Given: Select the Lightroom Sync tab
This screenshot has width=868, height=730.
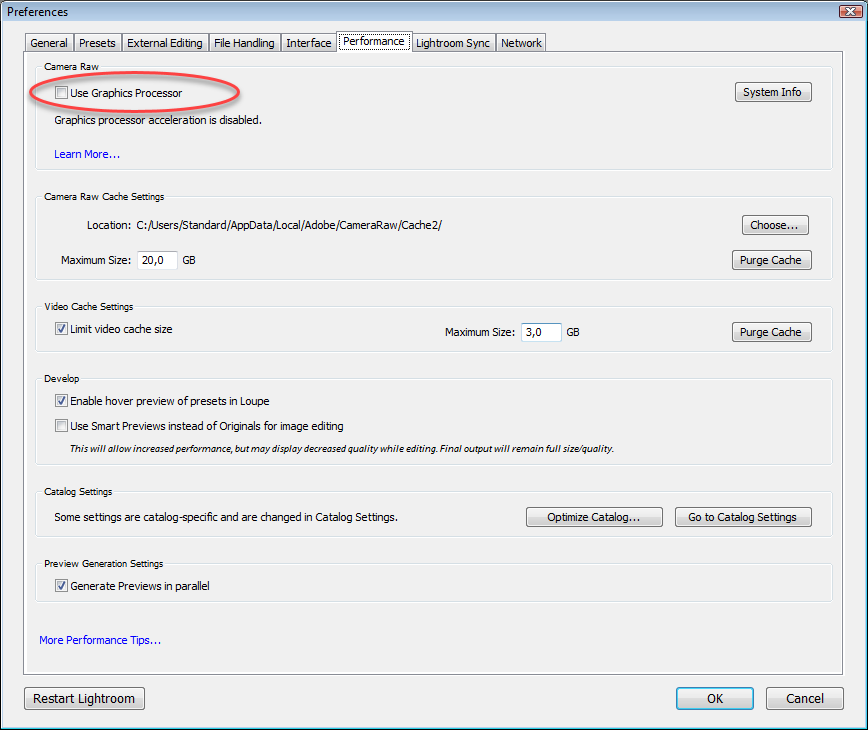Looking at the screenshot, I should (452, 42).
